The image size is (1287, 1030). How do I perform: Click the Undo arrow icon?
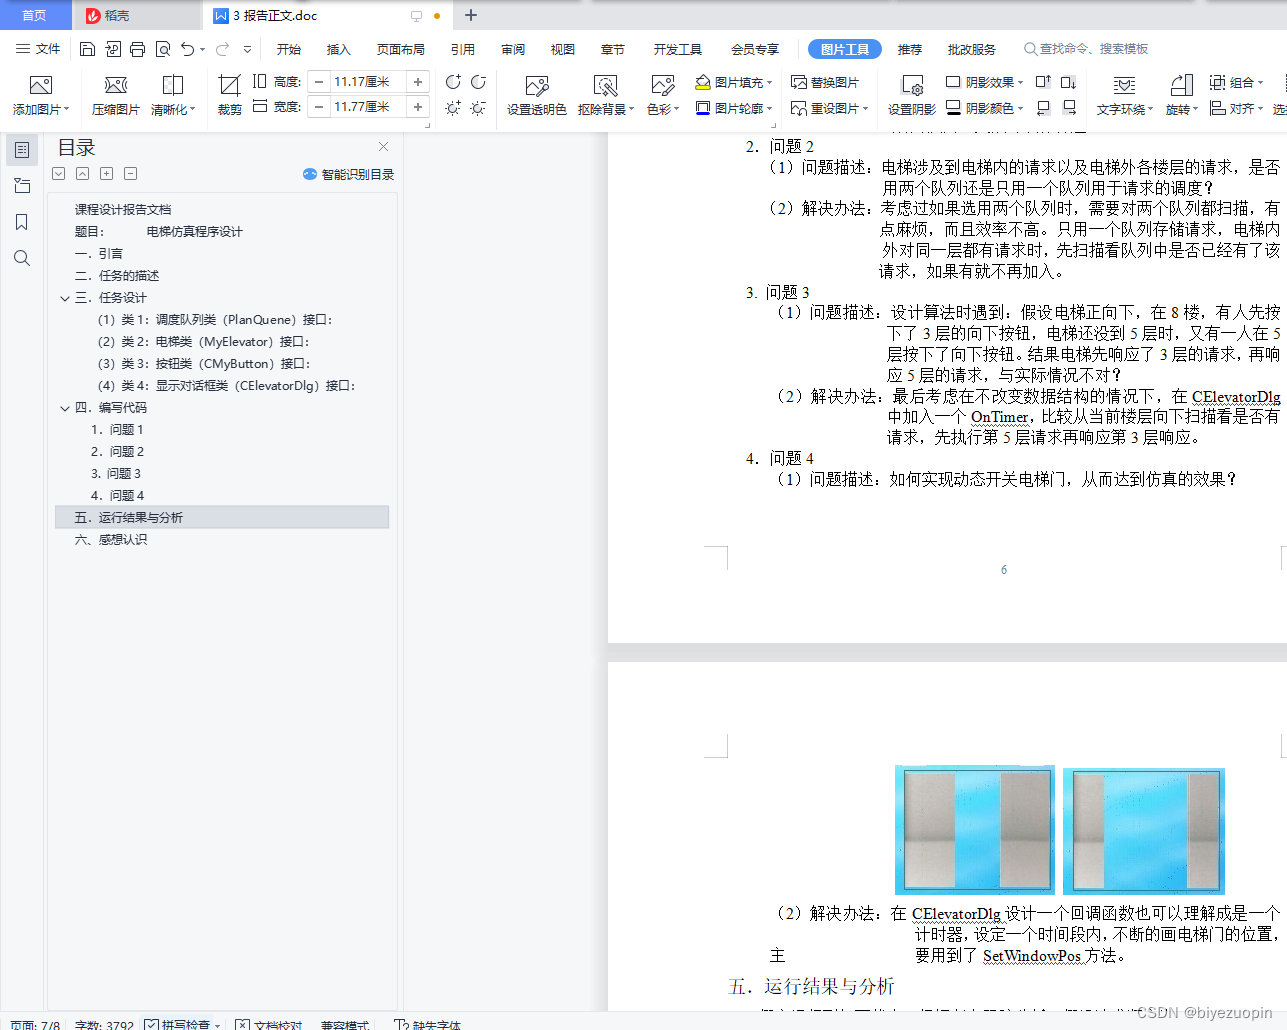187,49
